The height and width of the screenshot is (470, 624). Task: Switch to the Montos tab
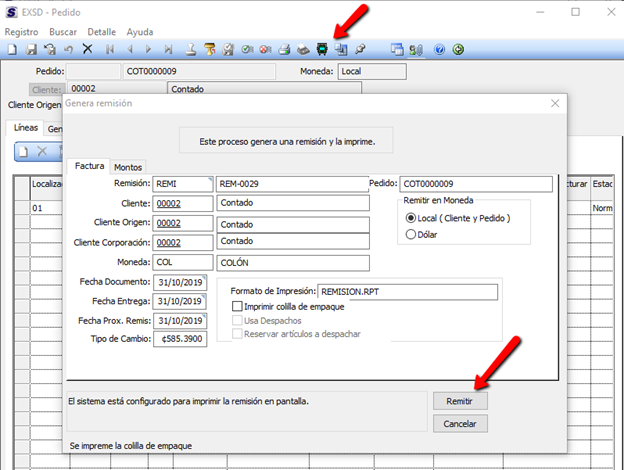point(128,167)
